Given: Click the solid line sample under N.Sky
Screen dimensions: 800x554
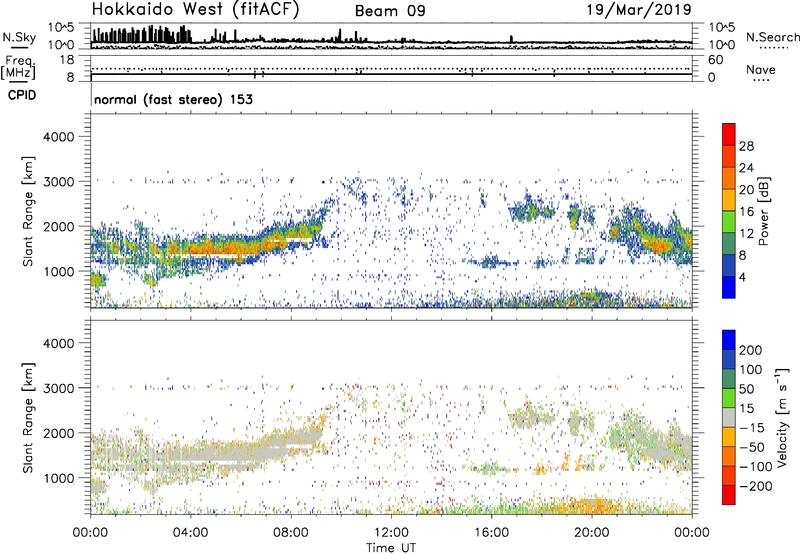Looking at the screenshot, I should [x=19, y=48].
